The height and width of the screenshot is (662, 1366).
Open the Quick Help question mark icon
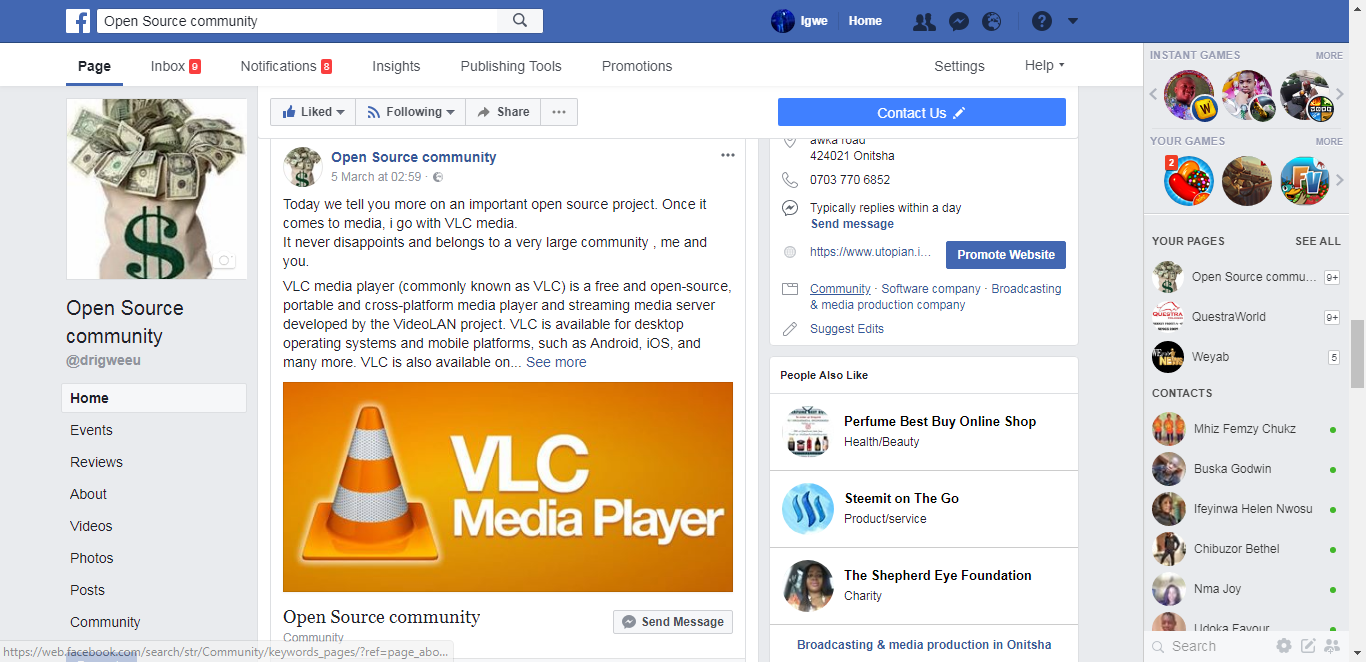click(1042, 21)
